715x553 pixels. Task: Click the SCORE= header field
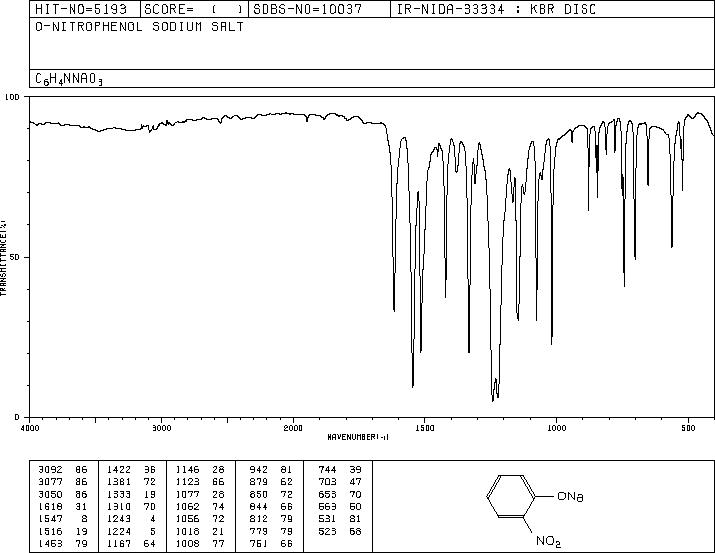tap(193, 9)
